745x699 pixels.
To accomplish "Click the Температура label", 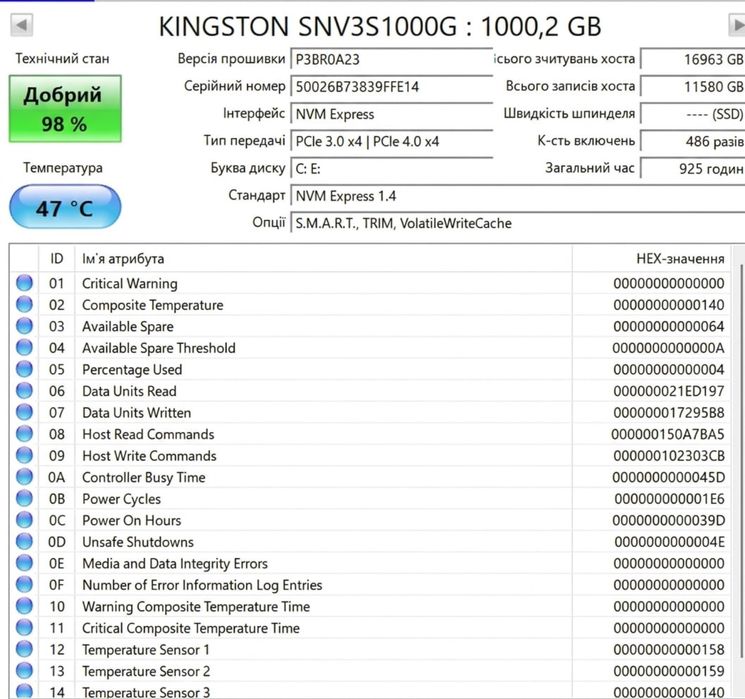I will click(x=63, y=168).
